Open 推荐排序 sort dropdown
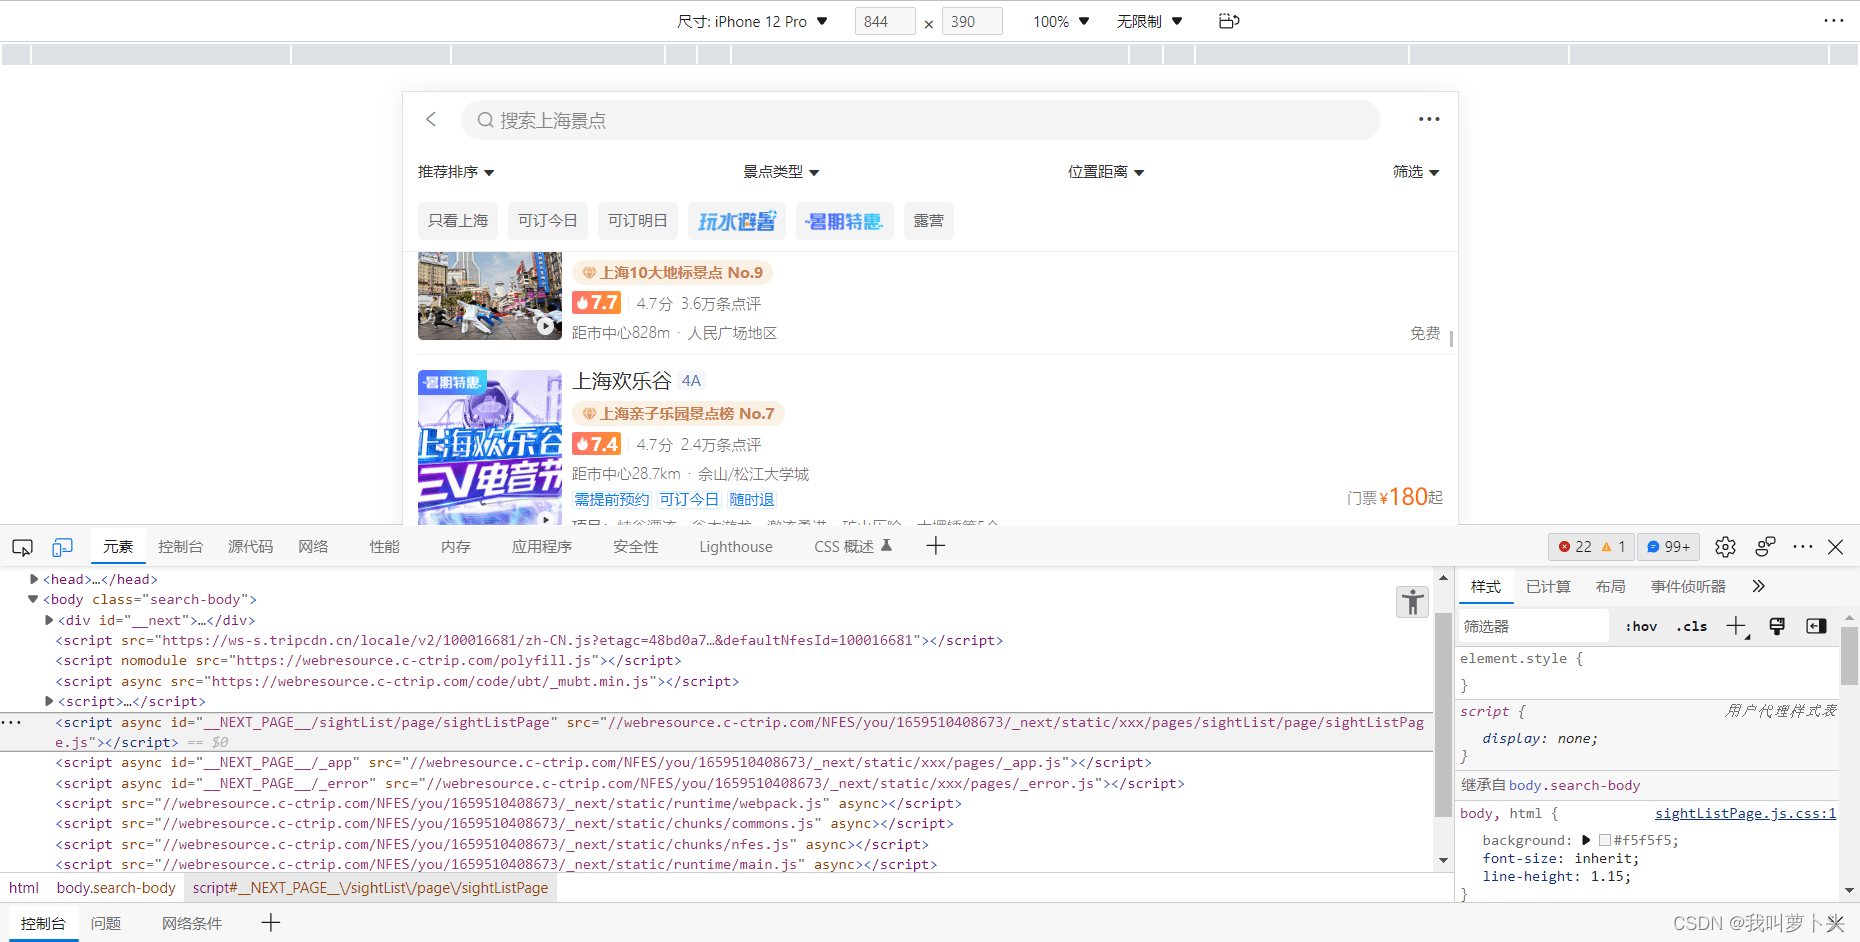This screenshot has height=942, width=1860. (456, 172)
